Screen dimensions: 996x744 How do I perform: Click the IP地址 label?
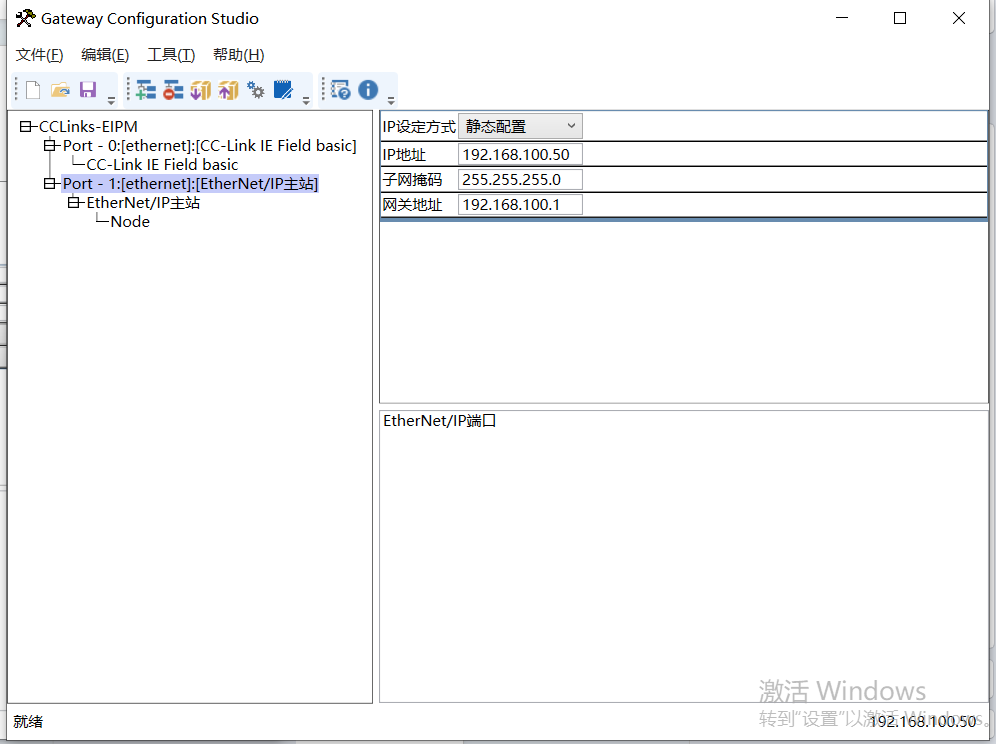pyautogui.click(x=405, y=154)
